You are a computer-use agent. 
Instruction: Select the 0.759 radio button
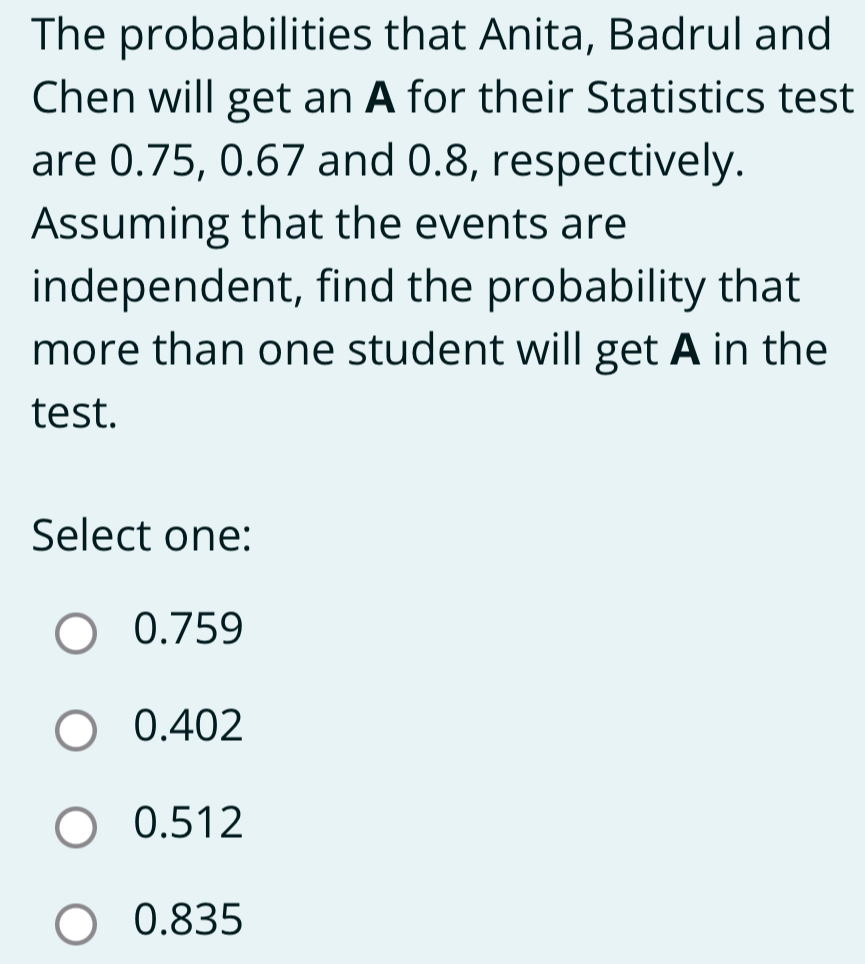(77, 633)
